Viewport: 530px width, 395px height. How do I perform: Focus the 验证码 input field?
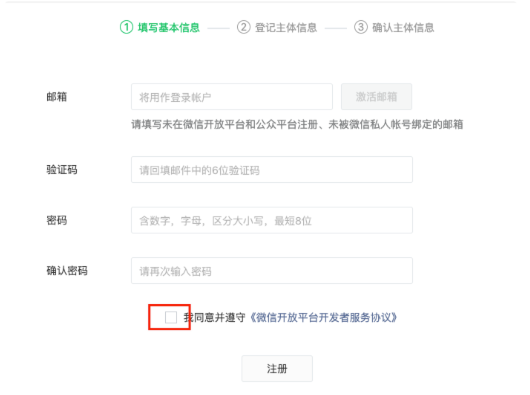point(272,170)
